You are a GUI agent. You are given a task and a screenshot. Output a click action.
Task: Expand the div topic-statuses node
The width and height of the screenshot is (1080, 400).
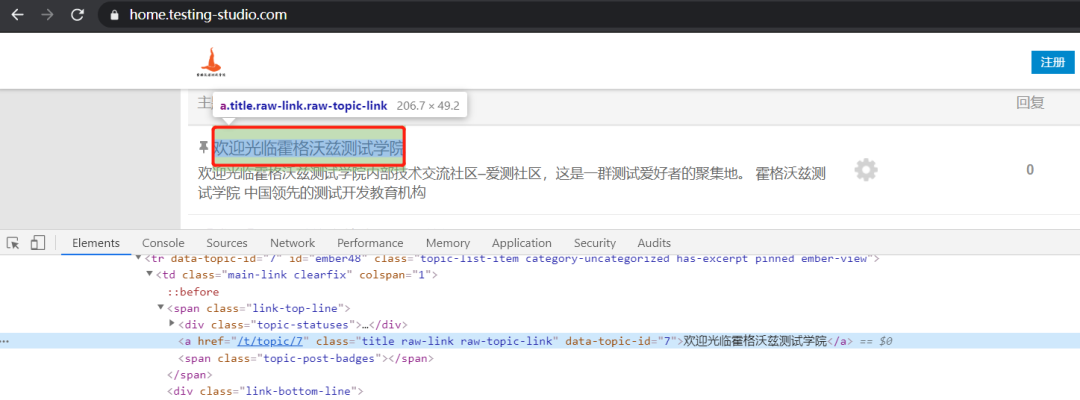point(172,324)
